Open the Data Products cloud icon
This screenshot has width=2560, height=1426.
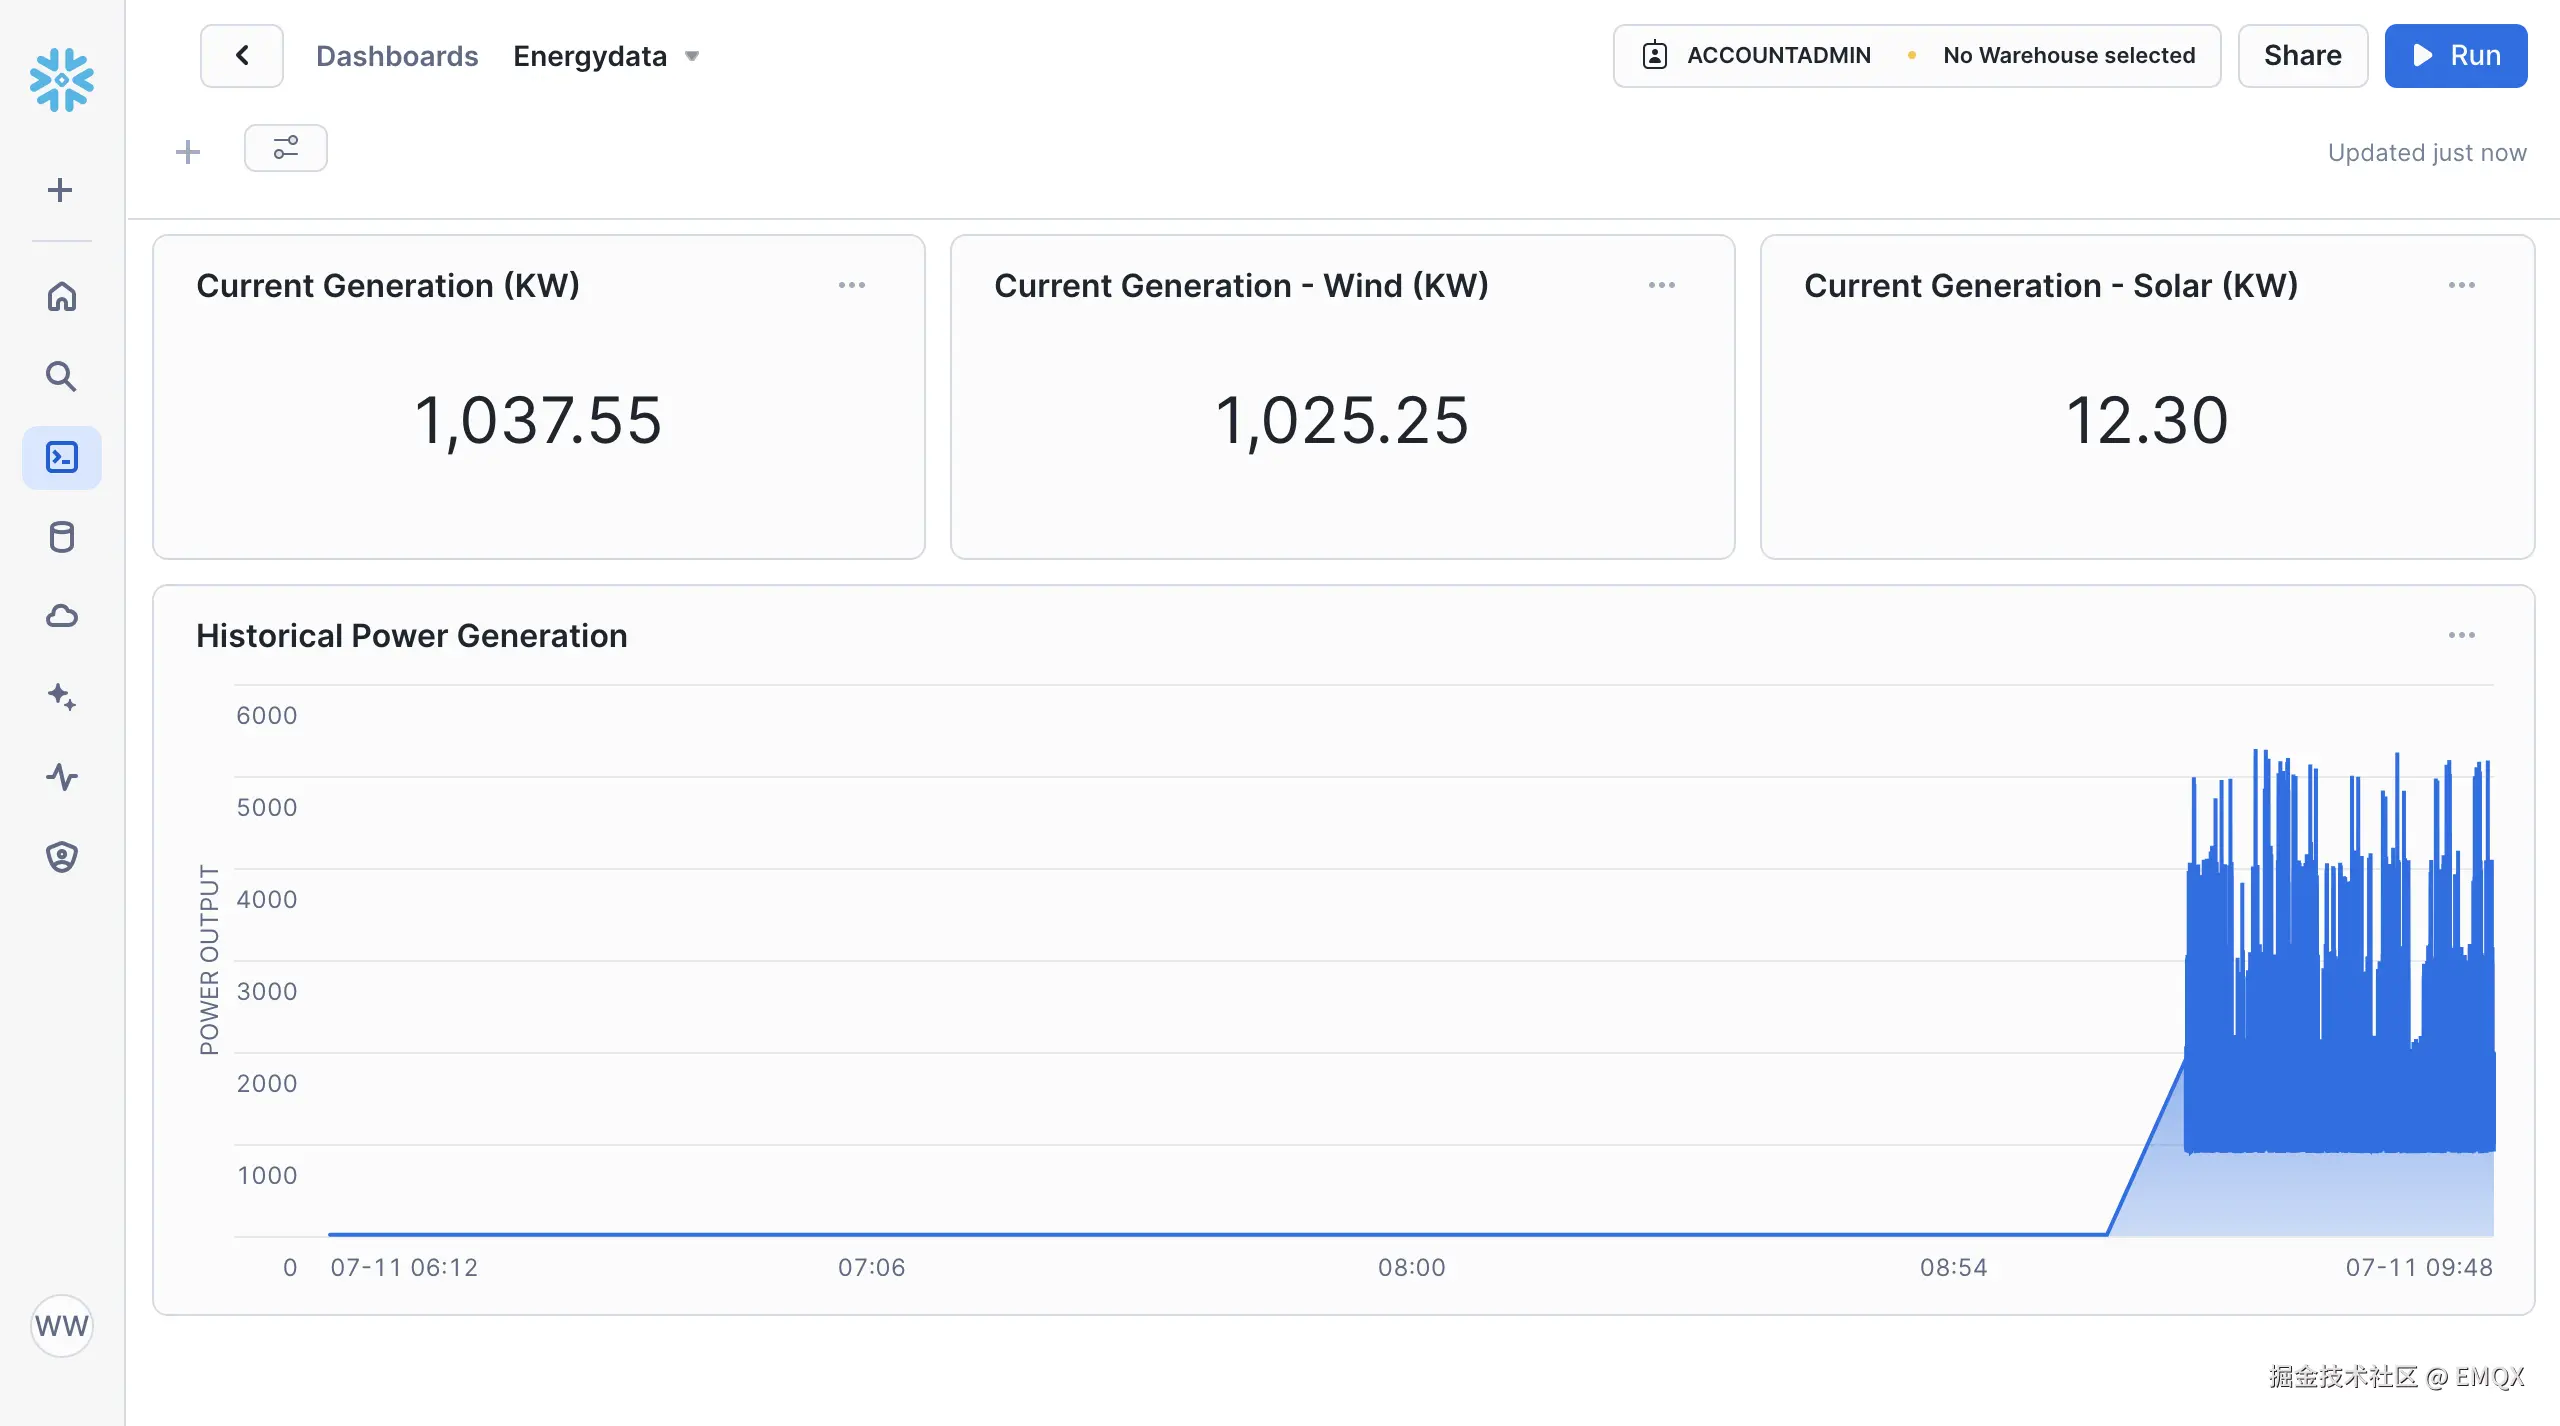62,616
